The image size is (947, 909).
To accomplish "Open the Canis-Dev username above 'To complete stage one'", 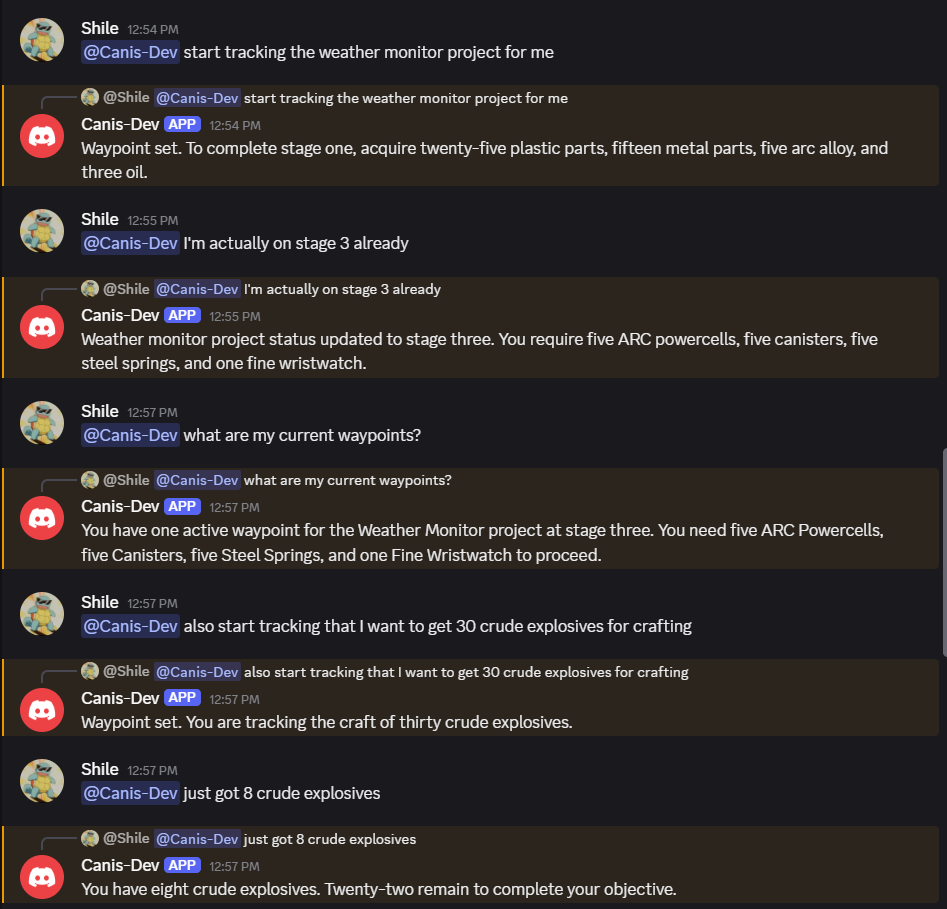I will click(120, 124).
